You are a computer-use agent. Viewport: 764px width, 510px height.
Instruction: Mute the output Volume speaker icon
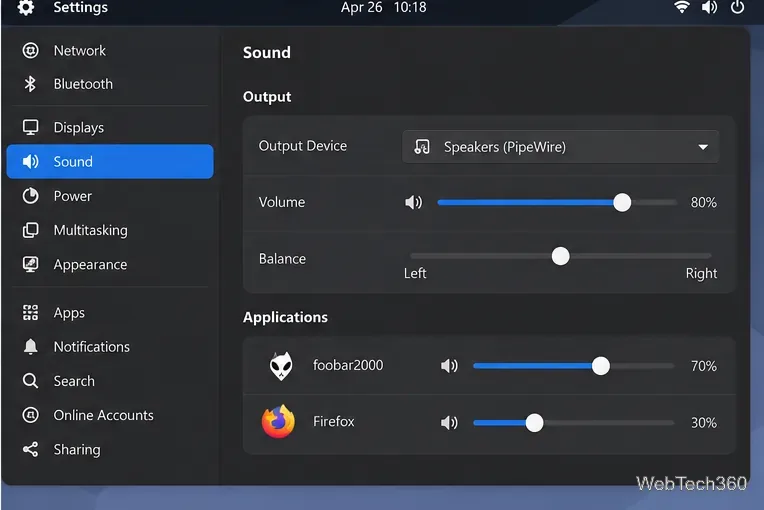[x=413, y=202]
